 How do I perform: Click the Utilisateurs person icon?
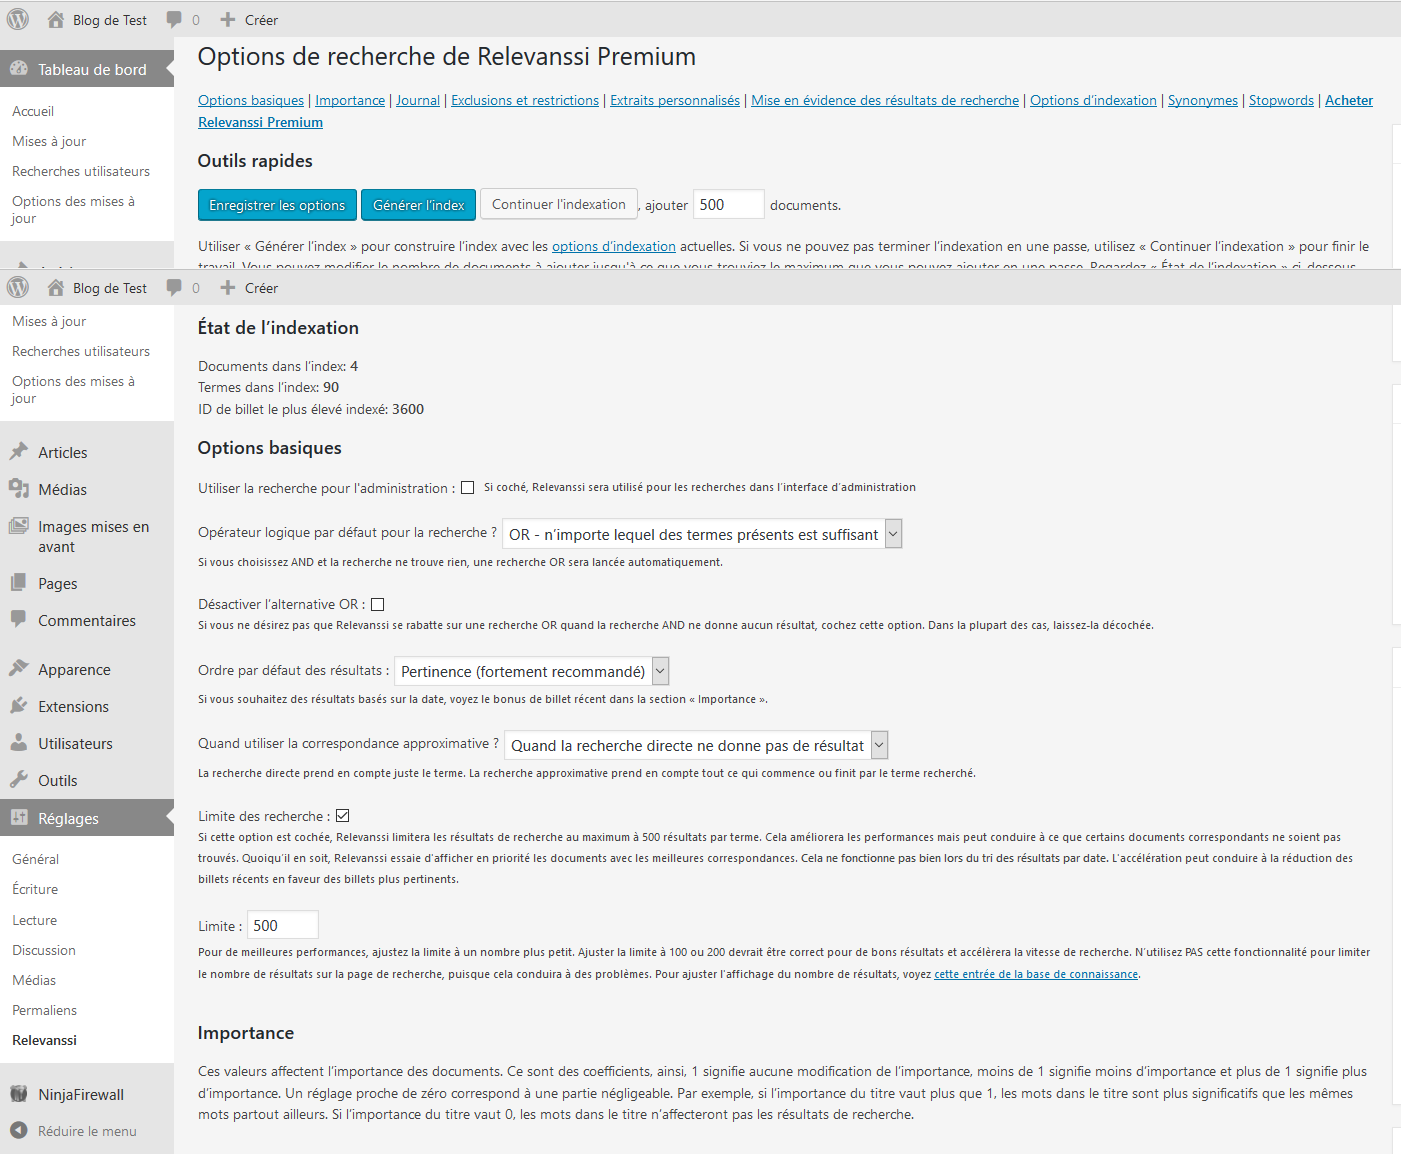(19, 743)
